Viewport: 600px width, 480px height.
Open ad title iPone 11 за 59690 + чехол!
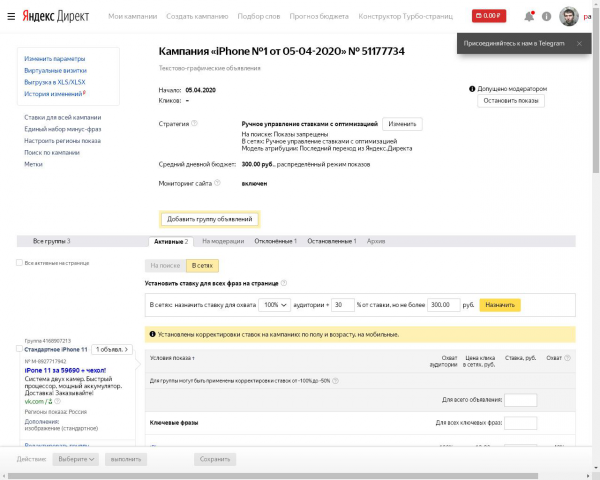[x=65, y=370]
